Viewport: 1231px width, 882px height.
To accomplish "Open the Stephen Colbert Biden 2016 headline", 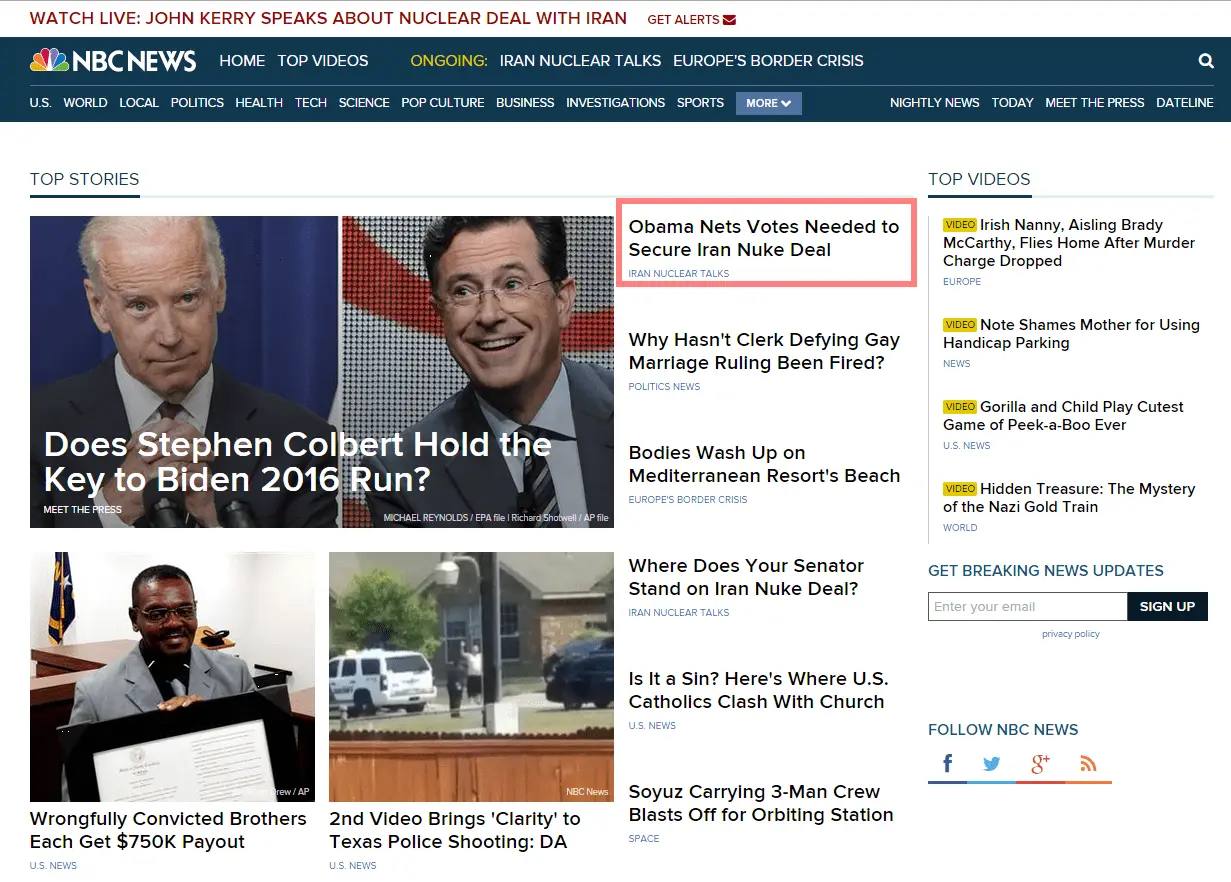I will [298, 462].
